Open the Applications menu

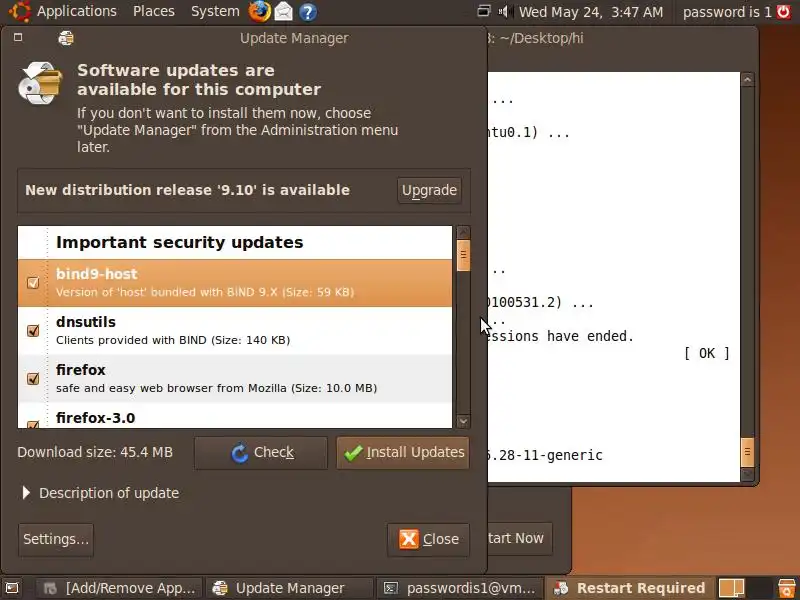coord(77,11)
